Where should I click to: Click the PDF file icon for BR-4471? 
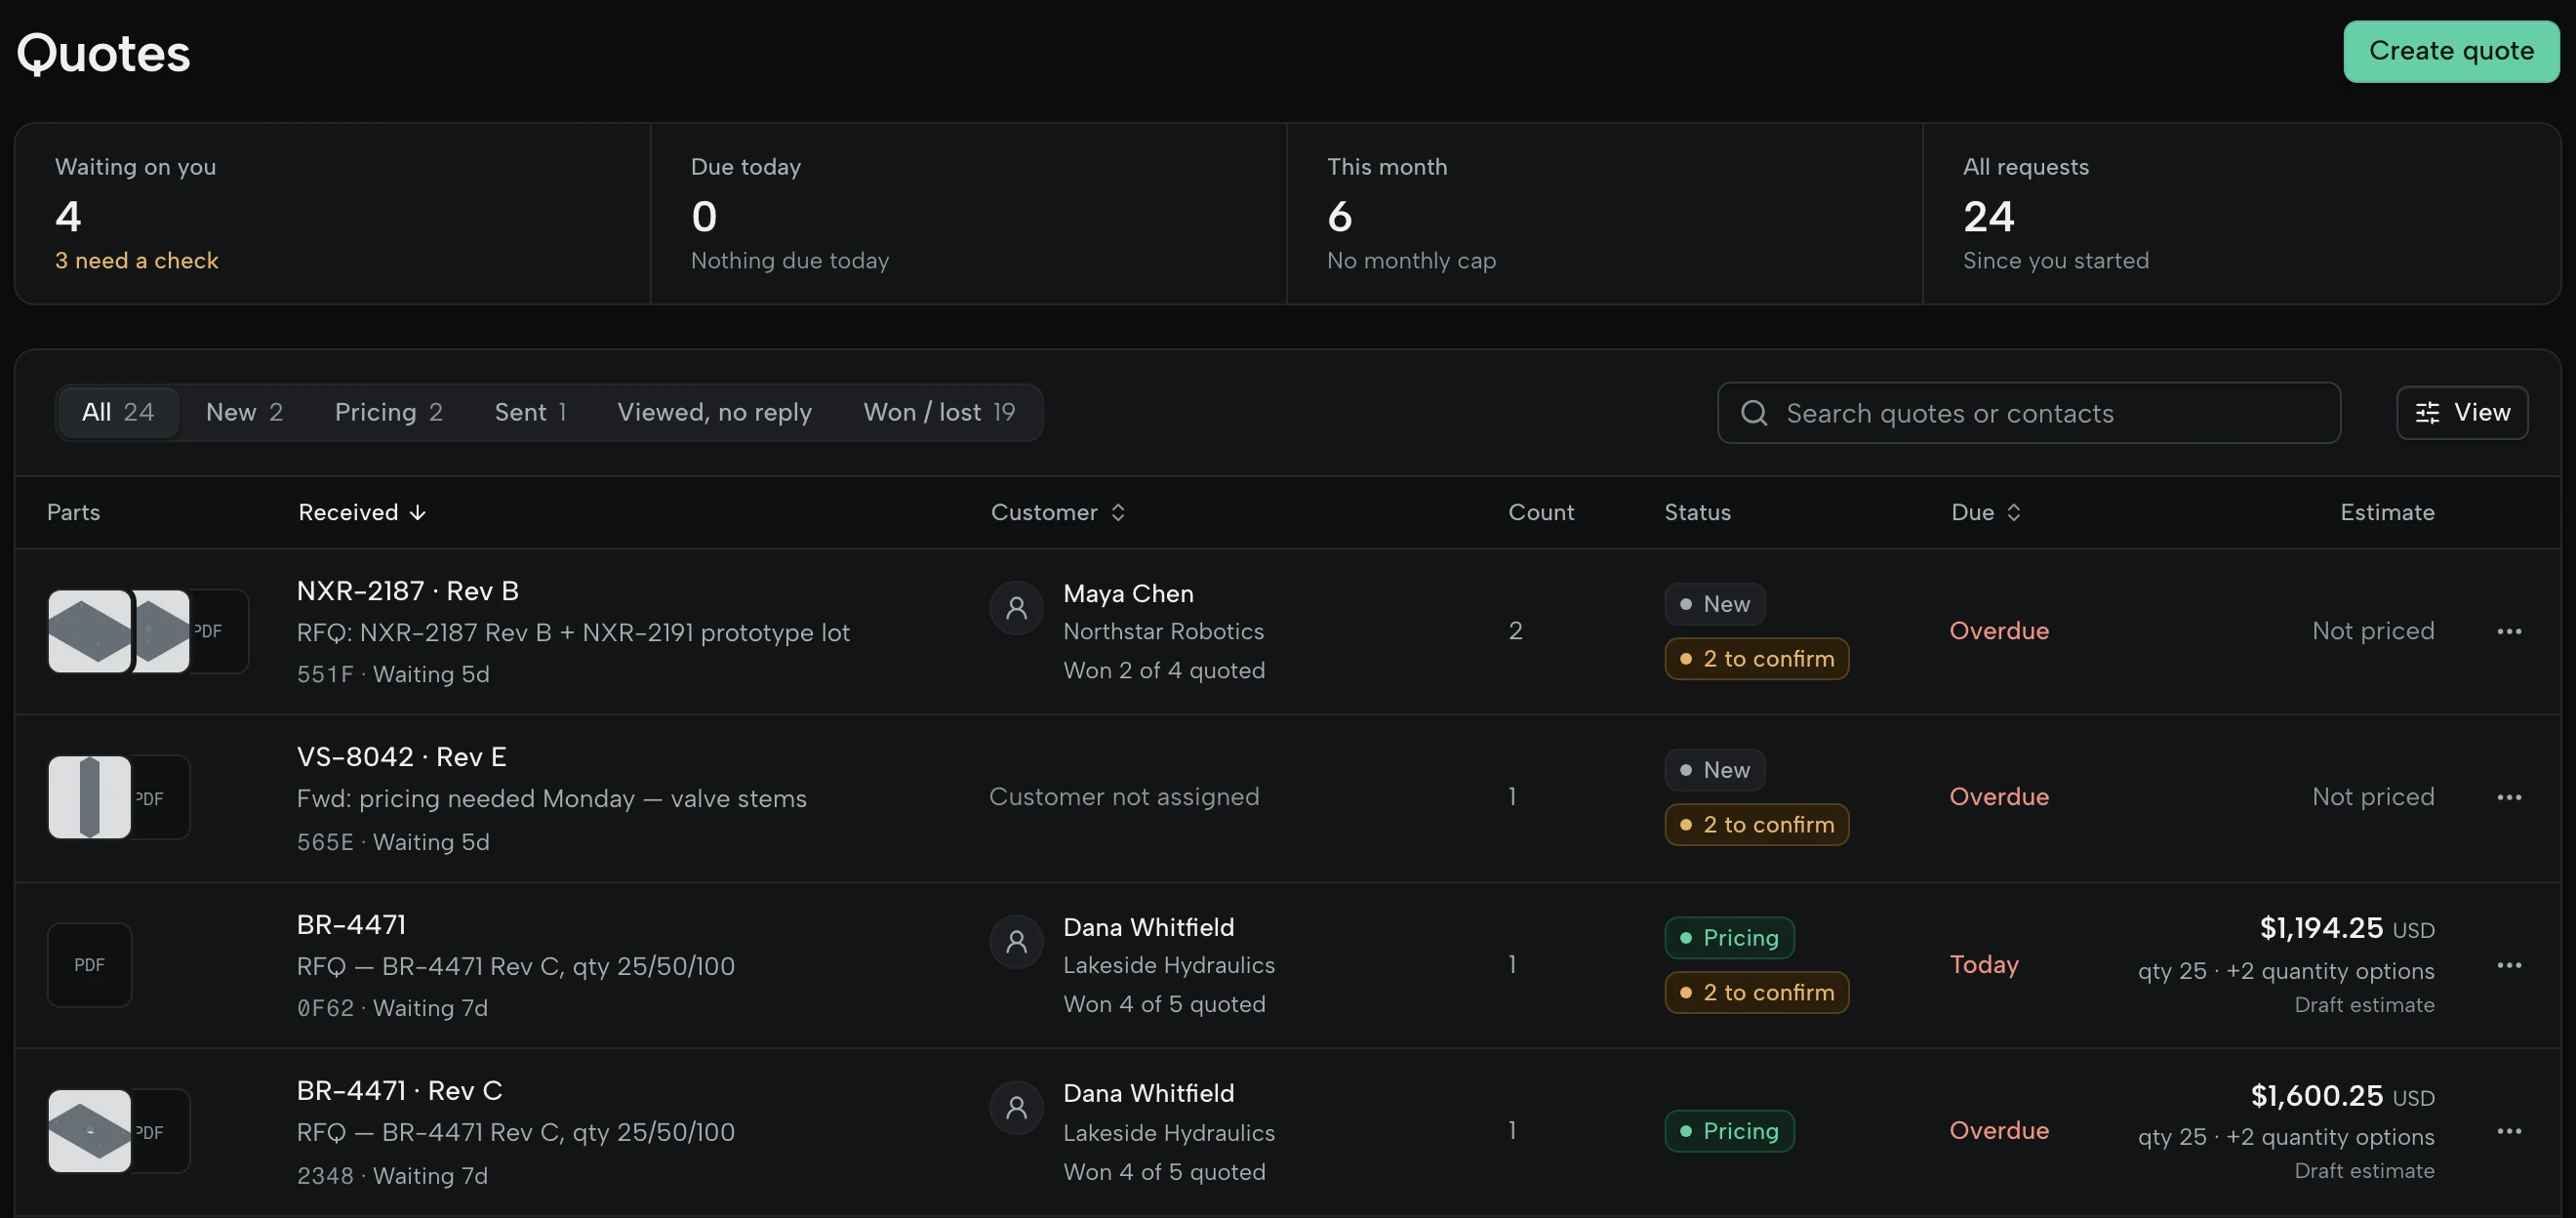[x=89, y=965]
